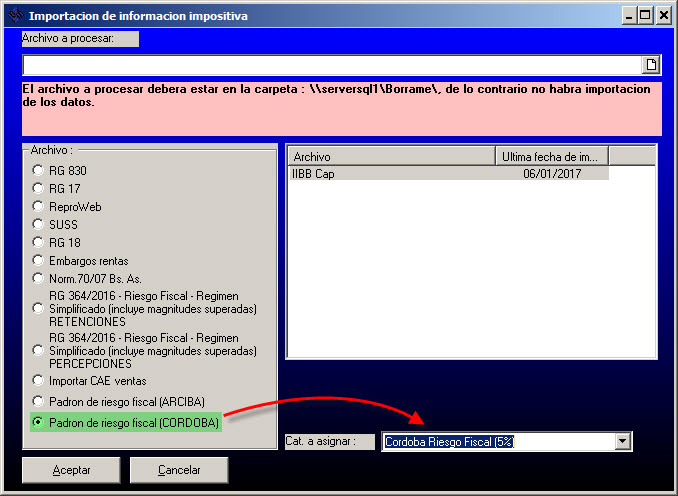Screen dimensions: 678x496
Task: Click the application icon in title bar
Action: click(x=14, y=16)
